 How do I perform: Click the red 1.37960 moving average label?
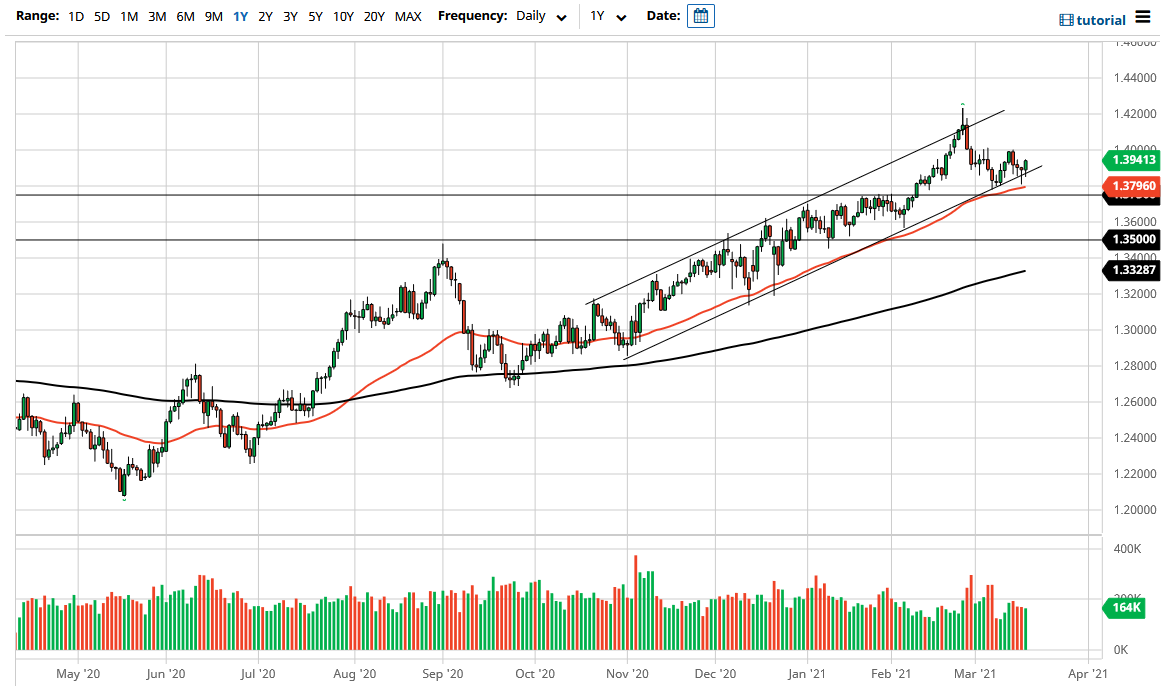point(1132,186)
